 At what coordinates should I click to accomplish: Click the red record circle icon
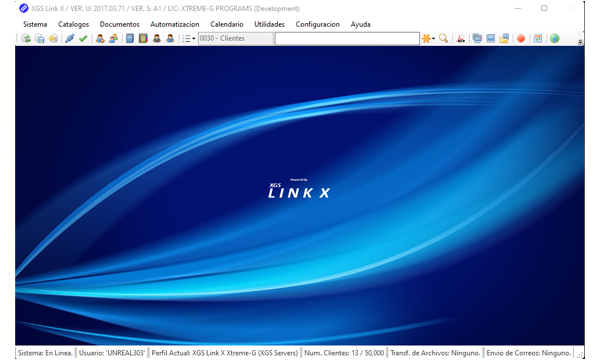click(521, 38)
